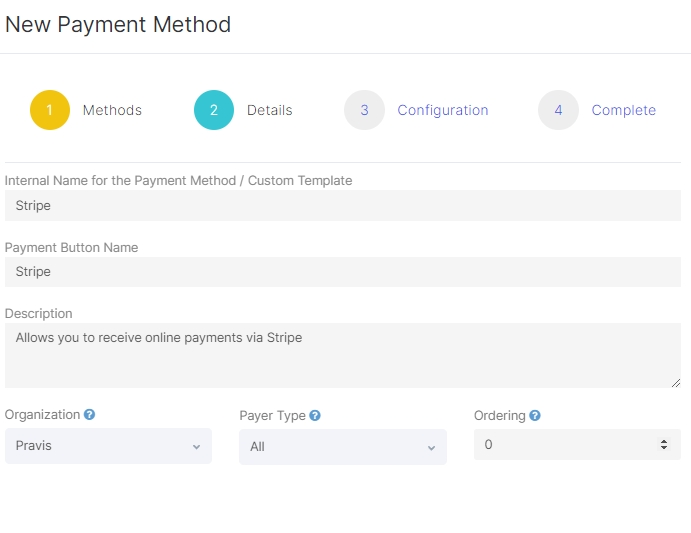
Task: Grab the Description textarea resize handle
Action: pyautogui.click(x=676, y=382)
